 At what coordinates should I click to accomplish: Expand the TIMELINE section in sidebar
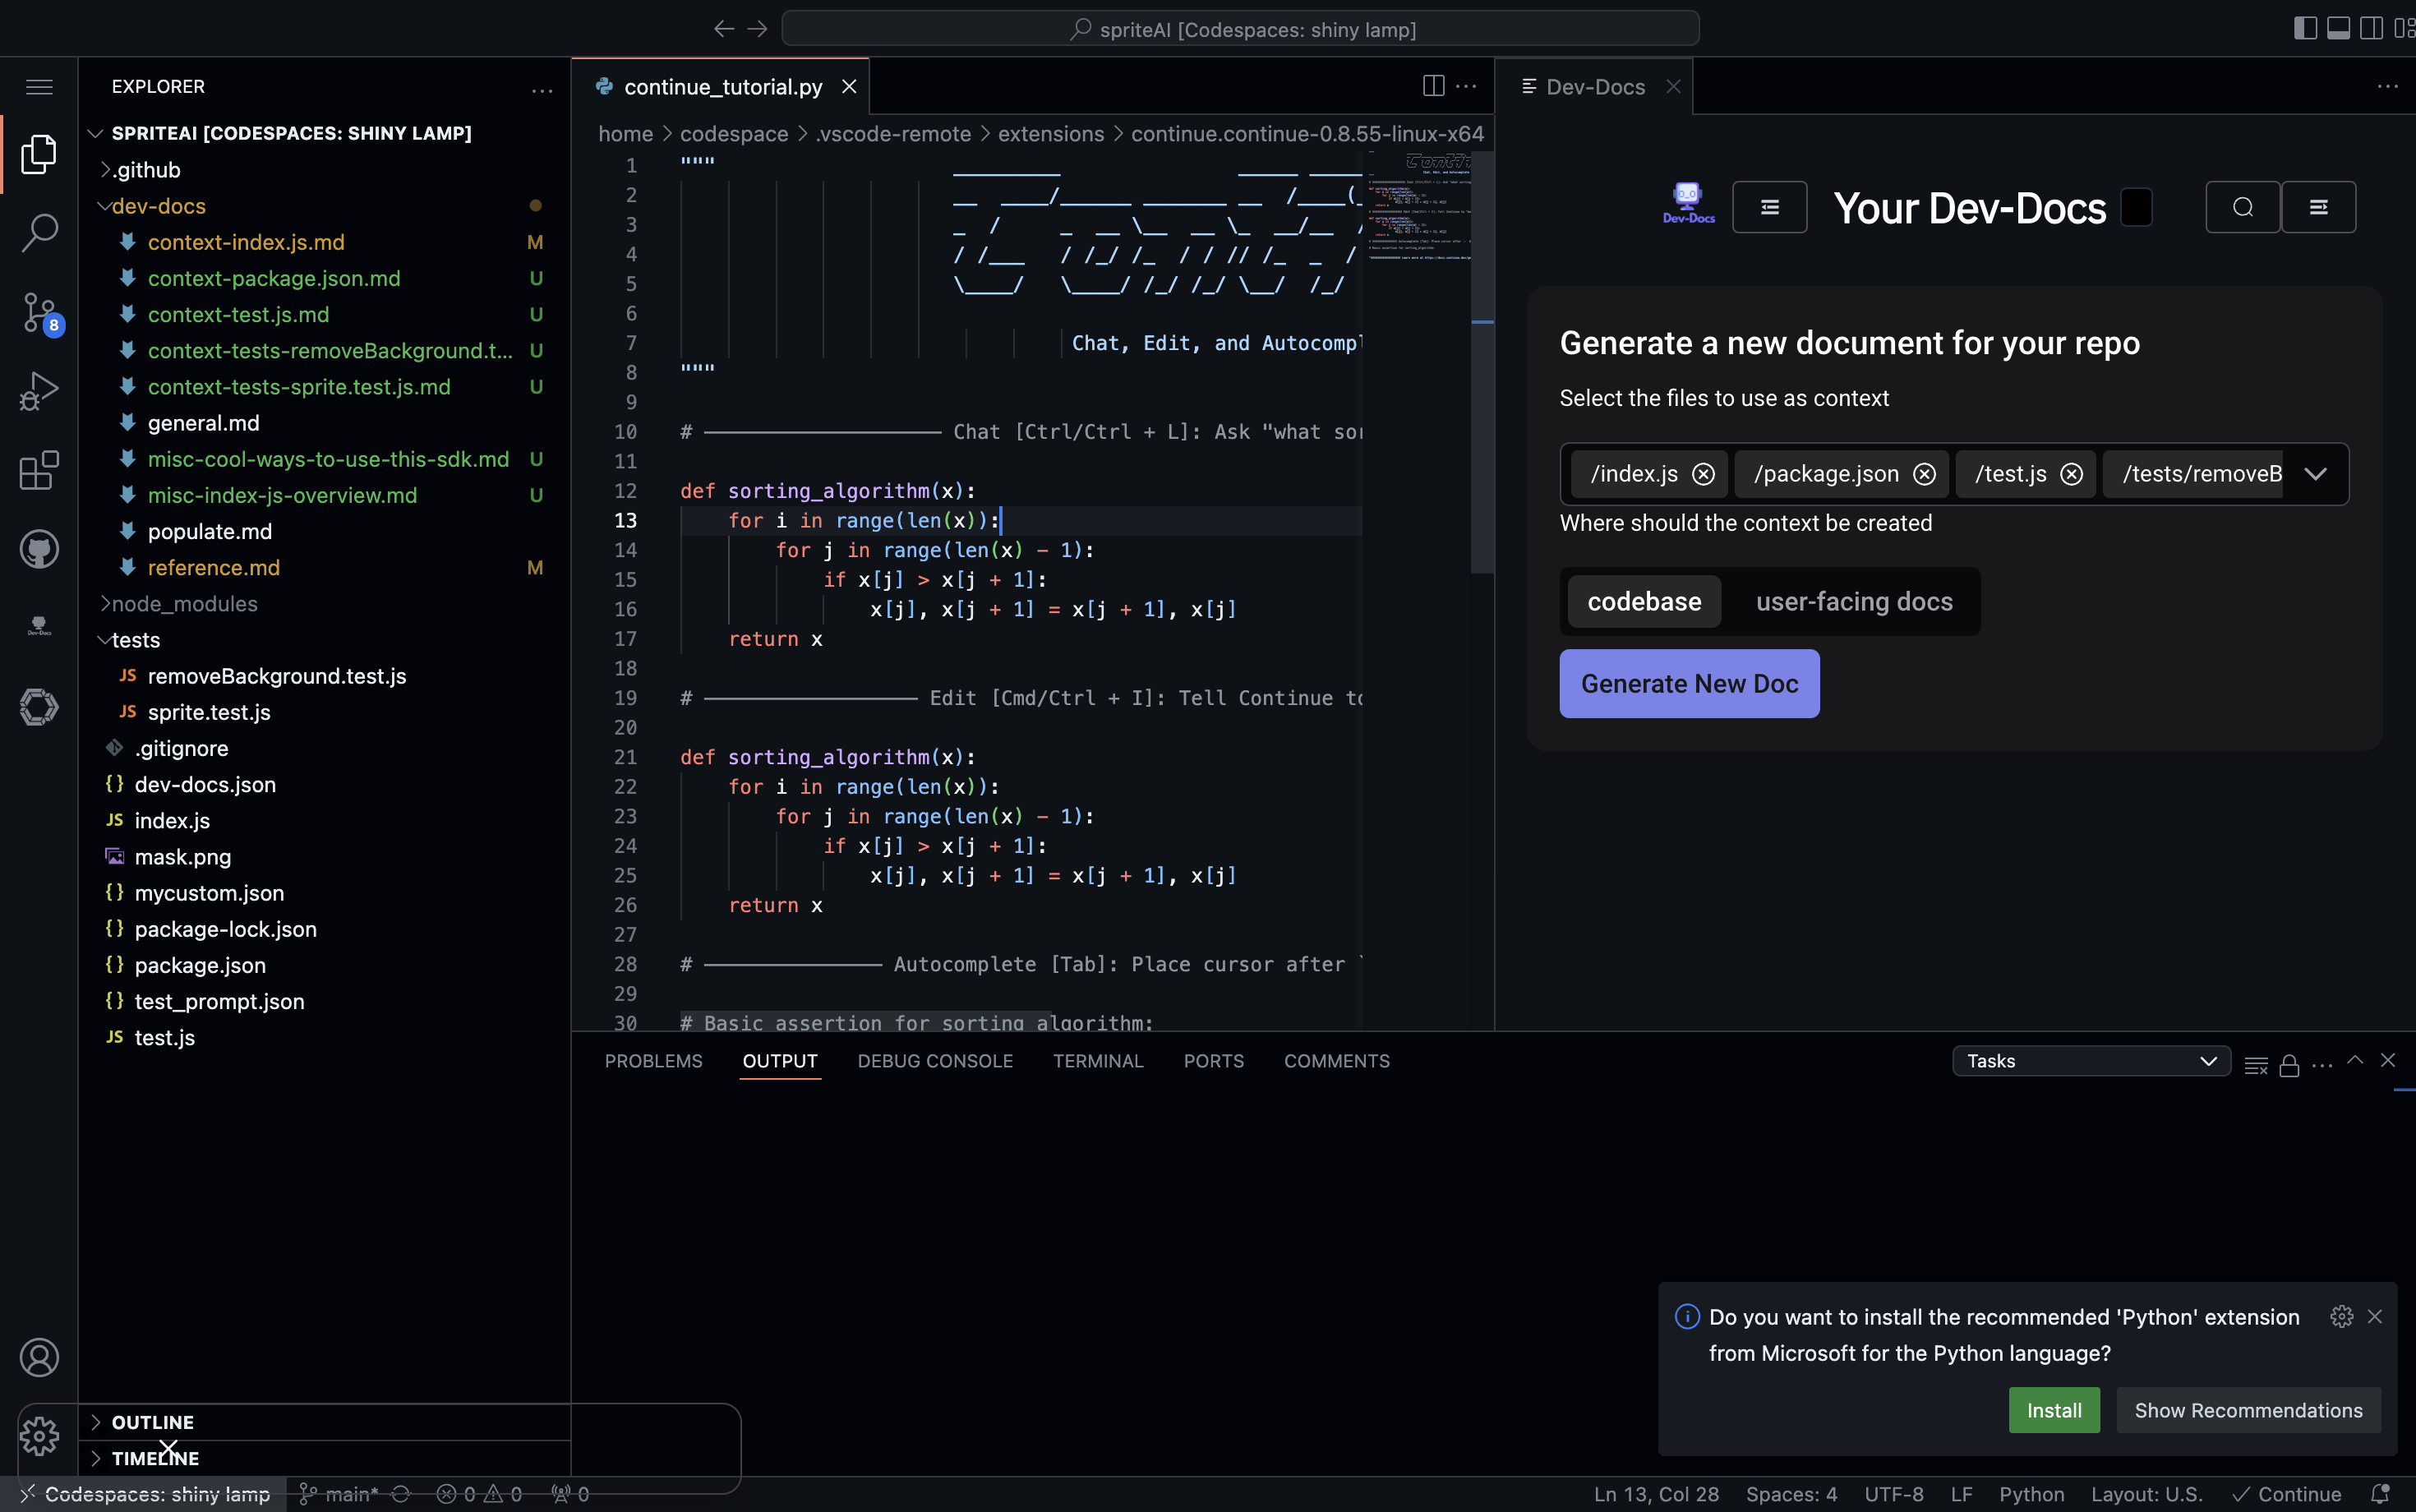click(155, 1458)
